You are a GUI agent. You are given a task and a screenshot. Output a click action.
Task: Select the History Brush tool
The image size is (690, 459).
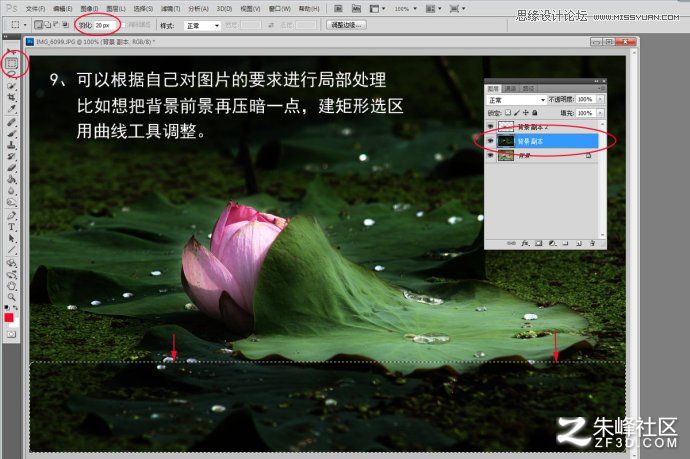(x=11, y=157)
